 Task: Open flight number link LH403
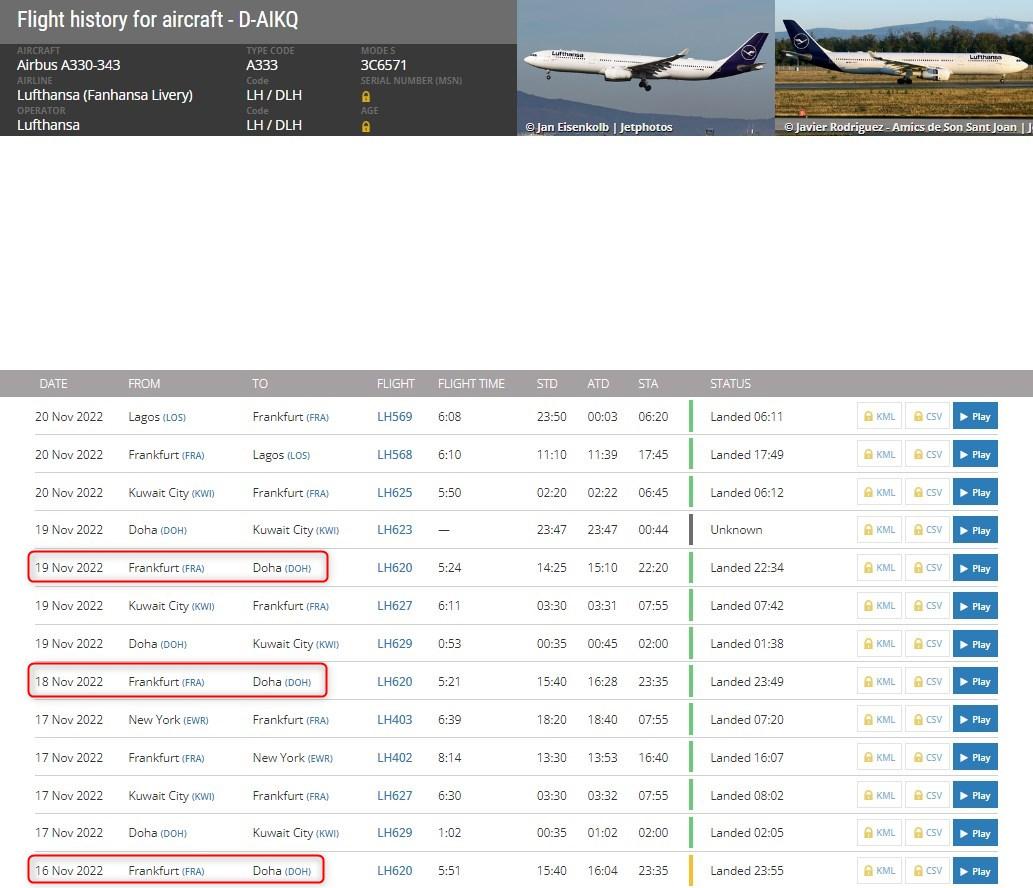[395, 719]
